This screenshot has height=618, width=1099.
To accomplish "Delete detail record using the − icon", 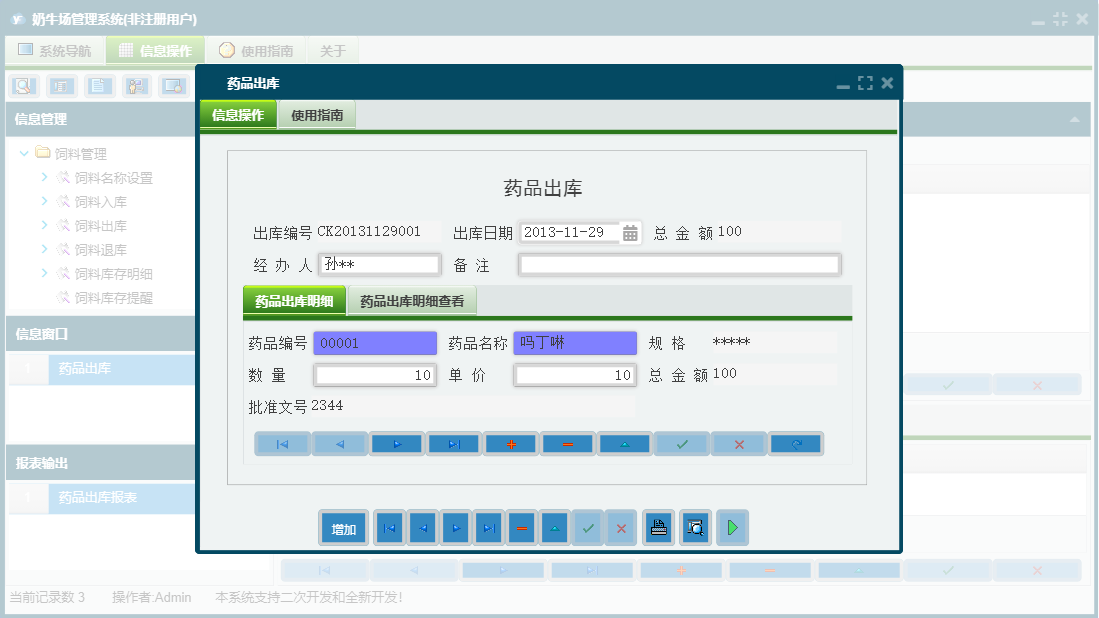I will 567,443.
